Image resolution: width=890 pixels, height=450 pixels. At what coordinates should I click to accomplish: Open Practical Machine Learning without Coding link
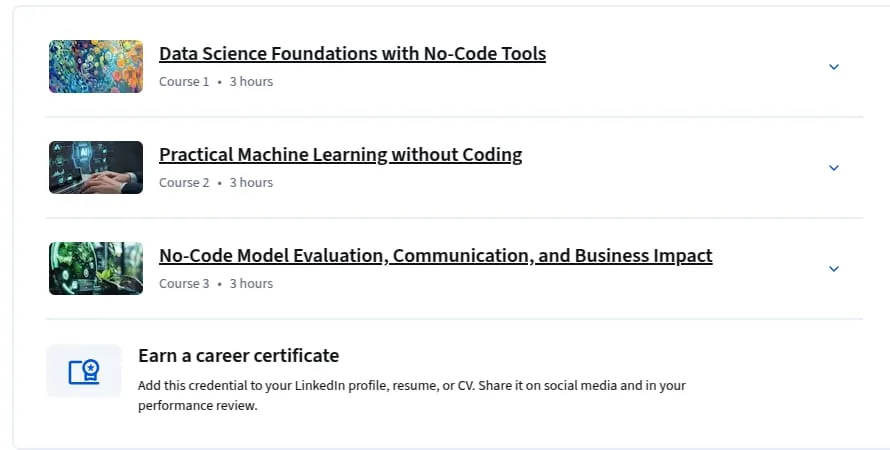tap(341, 154)
